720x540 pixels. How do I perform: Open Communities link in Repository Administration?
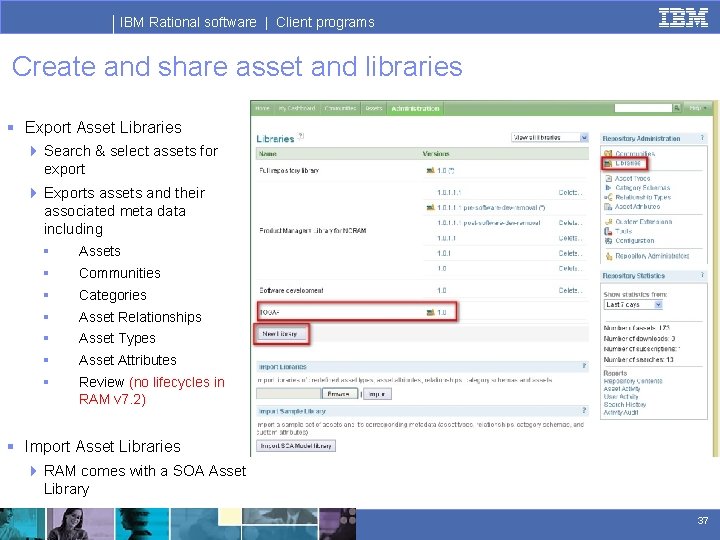(x=635, y=154)
